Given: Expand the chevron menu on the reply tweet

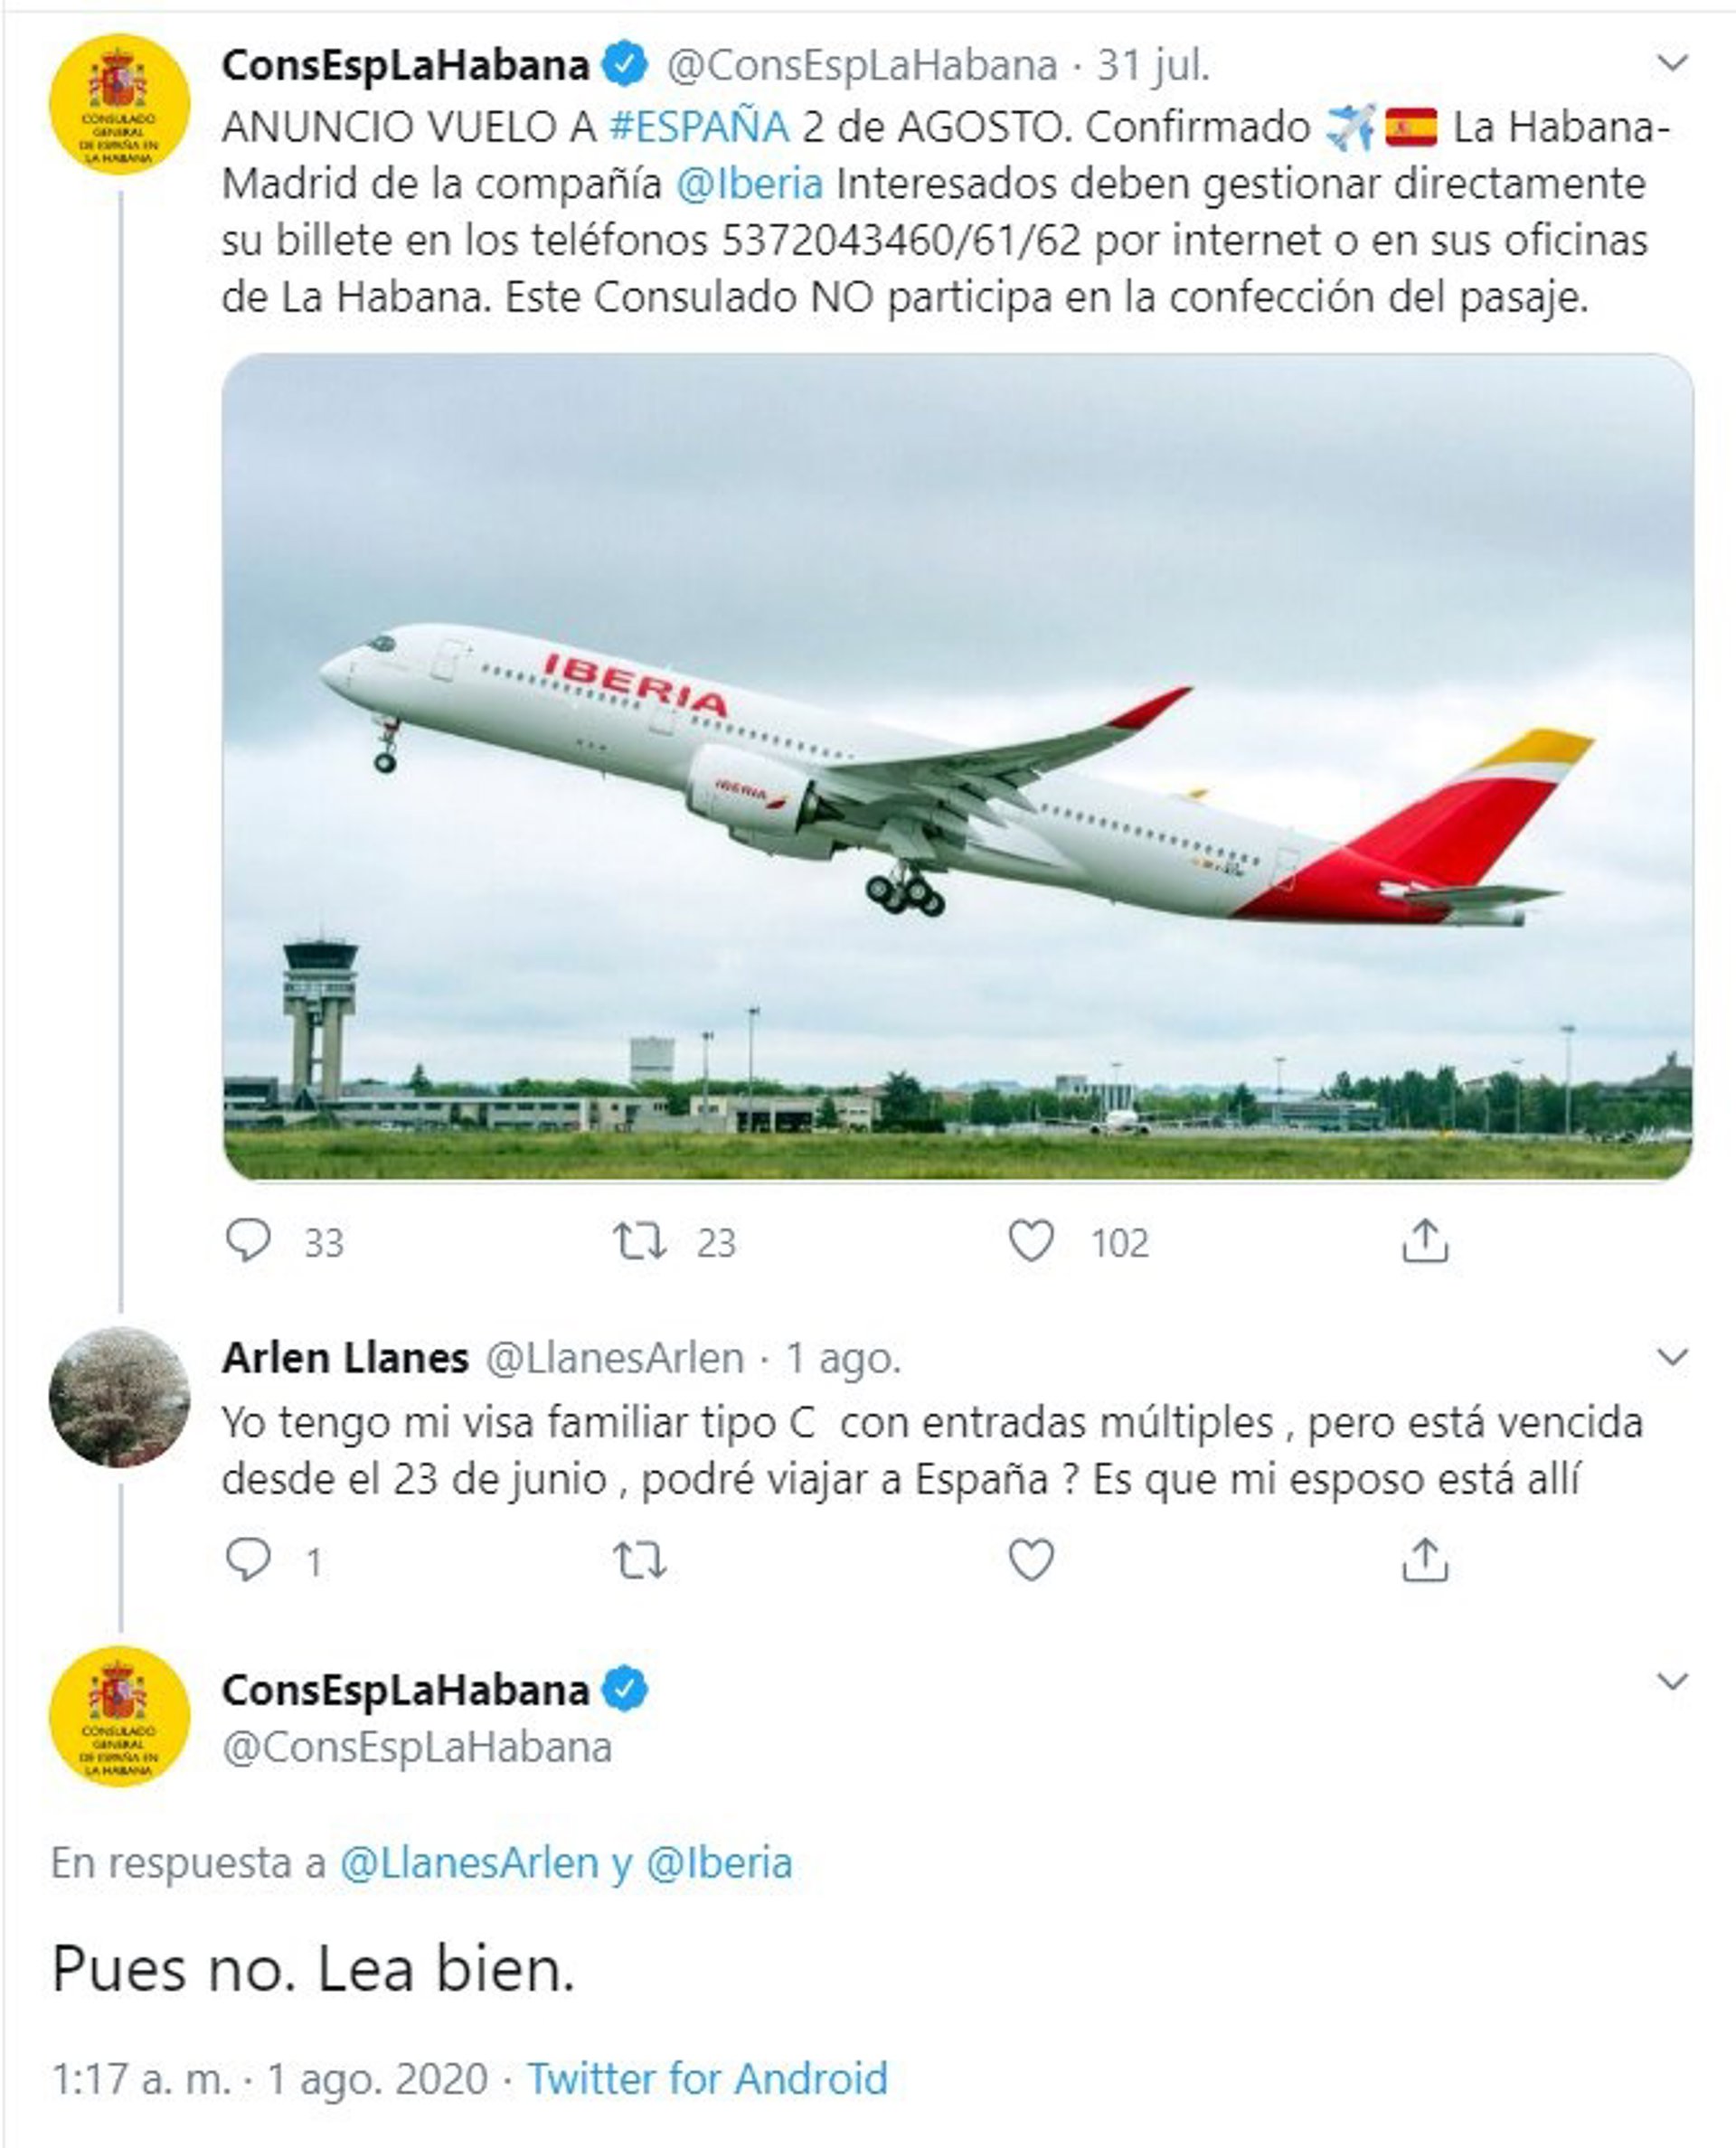Looking at the screenshot, I should [x=1672, y=1682].
